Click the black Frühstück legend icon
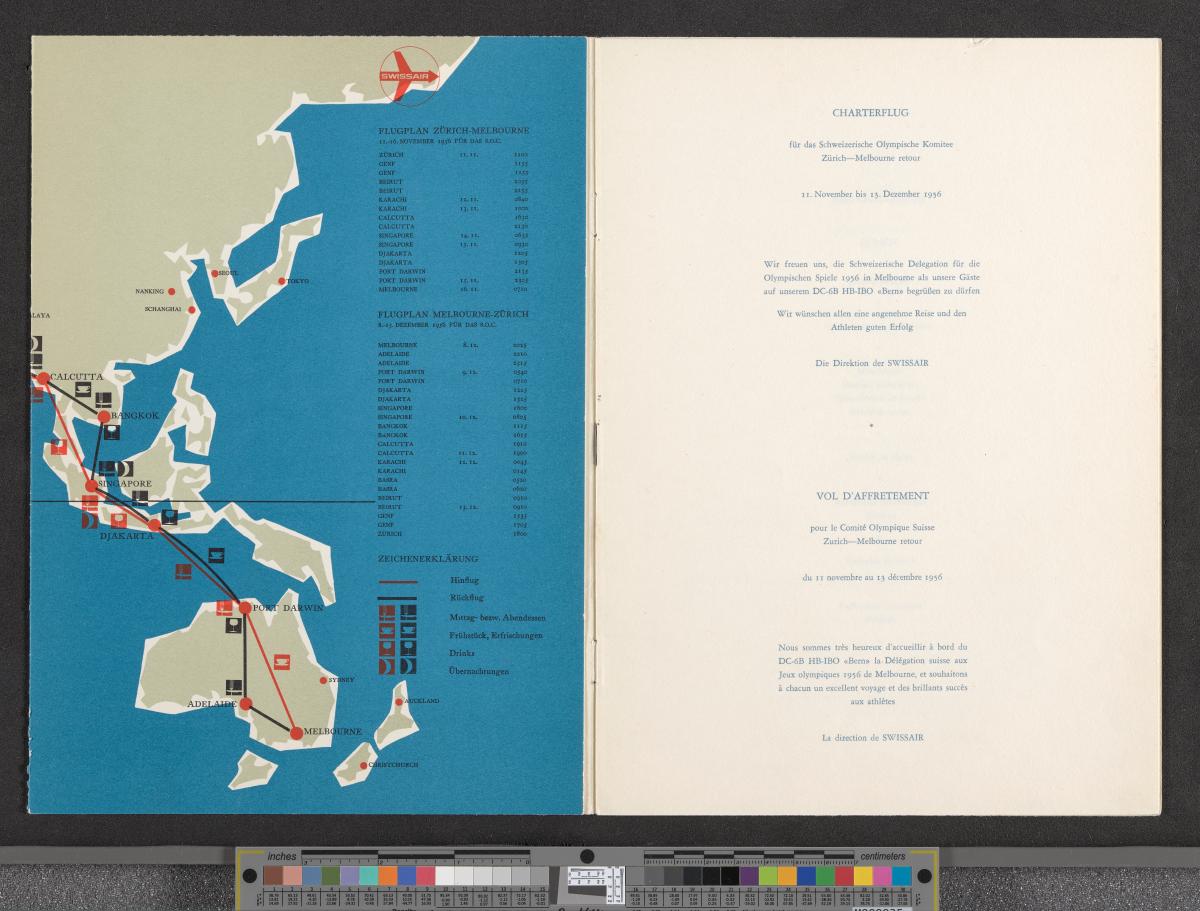This screenshot has height=911, width=1200. [x=408, y=631]
